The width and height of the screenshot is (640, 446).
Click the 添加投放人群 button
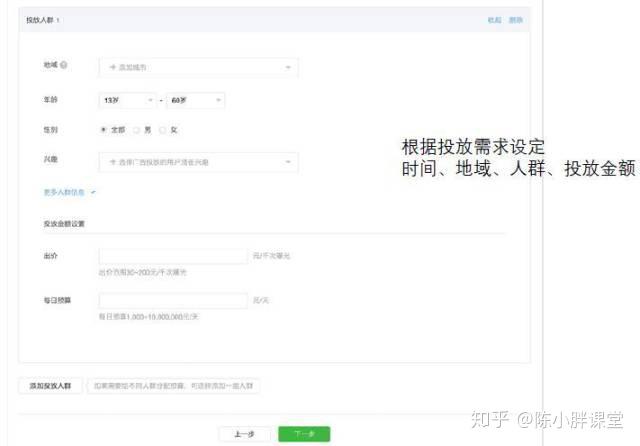point(50,386)
